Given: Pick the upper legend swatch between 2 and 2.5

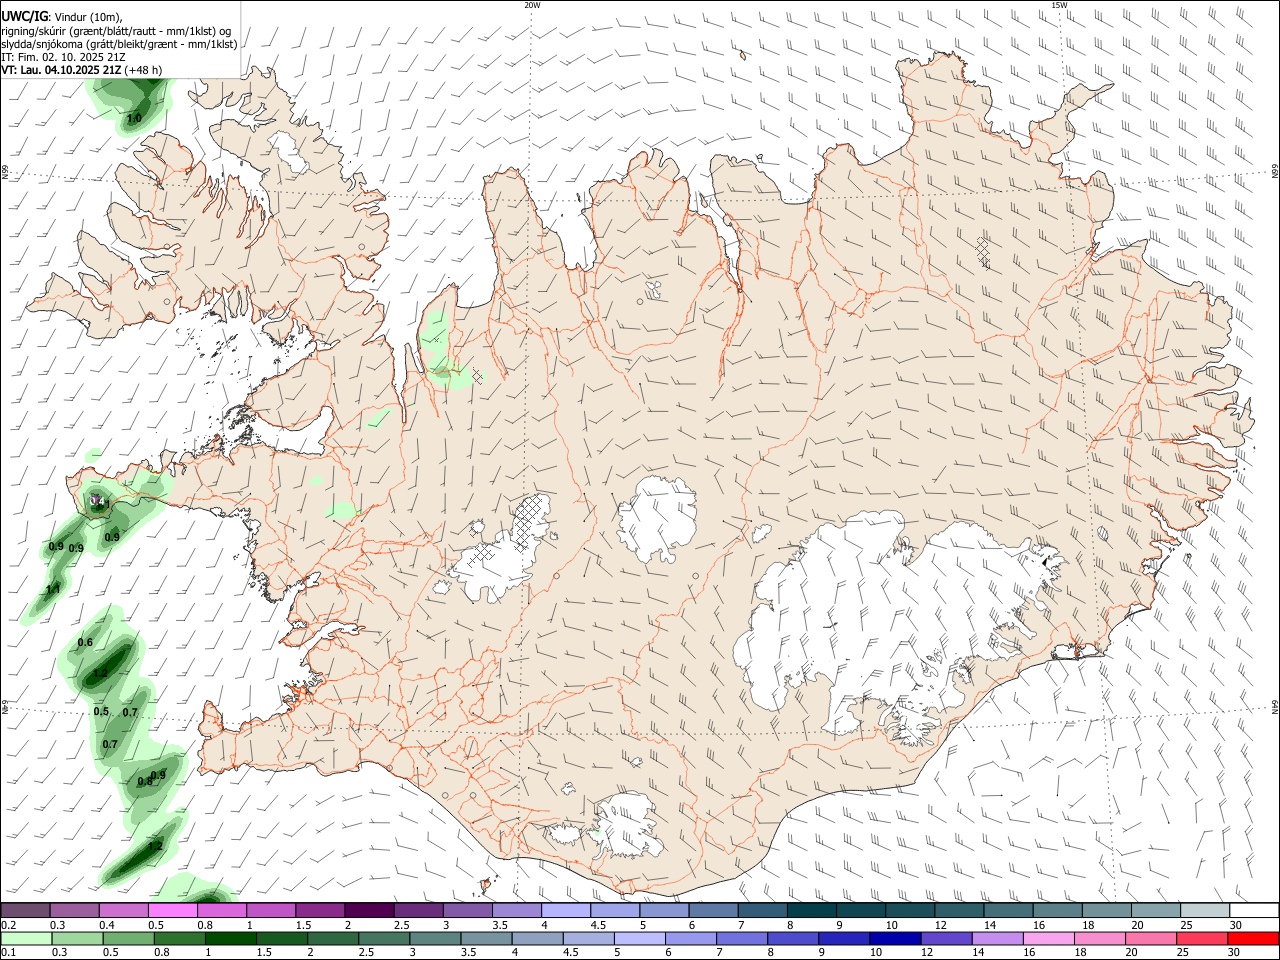Looking at the screenshot, I should coord(369,910).
